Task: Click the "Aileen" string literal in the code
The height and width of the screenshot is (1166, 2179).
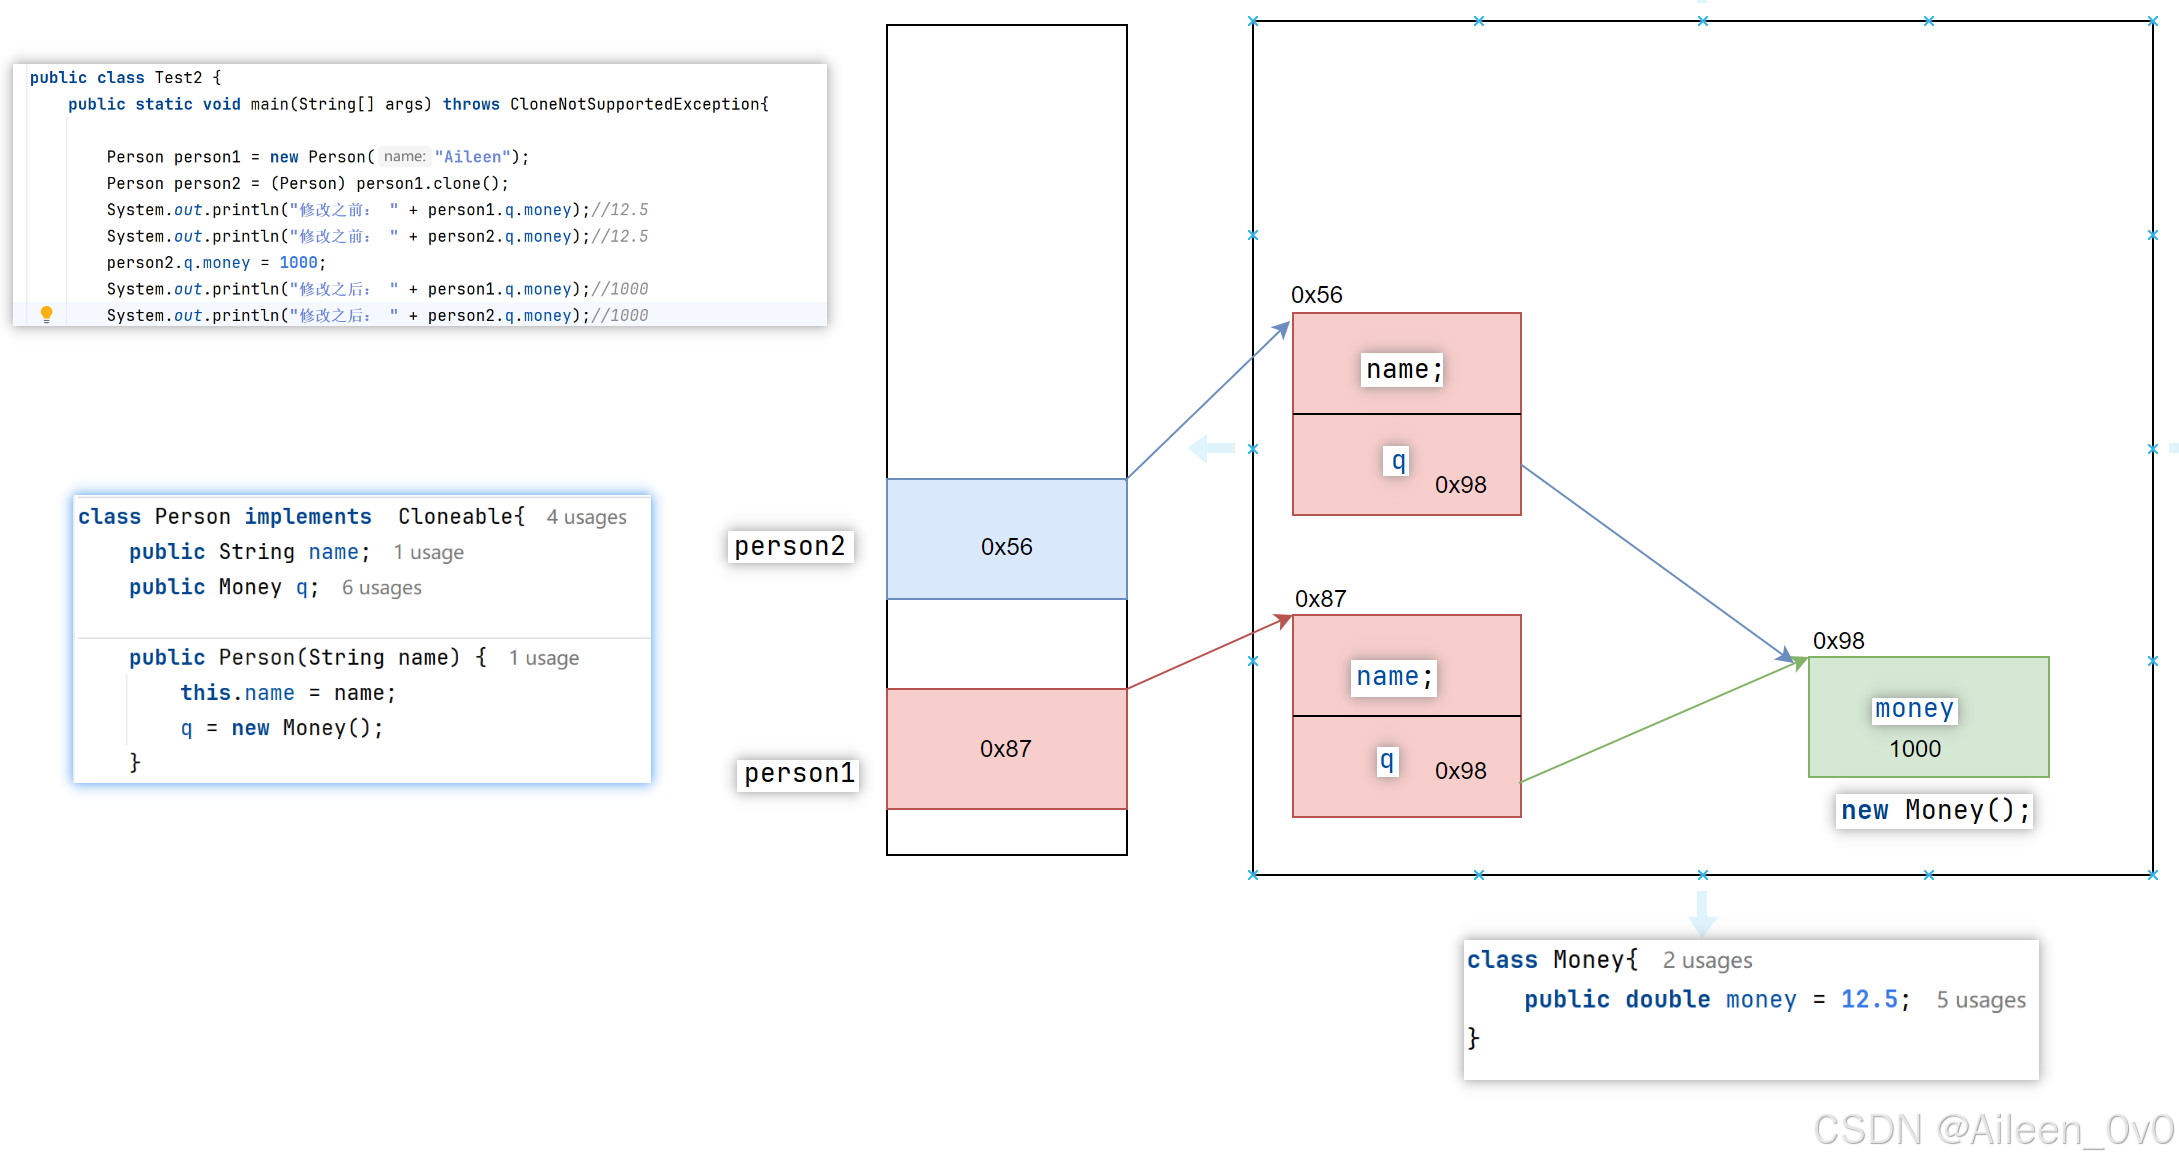Action: (x=472, y=157)
